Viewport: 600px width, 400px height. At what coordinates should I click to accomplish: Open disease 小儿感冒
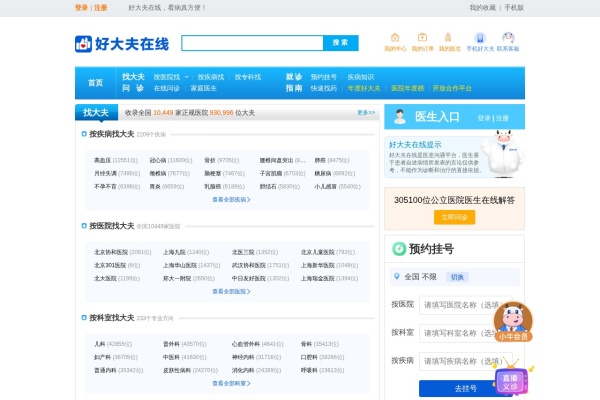326,186
